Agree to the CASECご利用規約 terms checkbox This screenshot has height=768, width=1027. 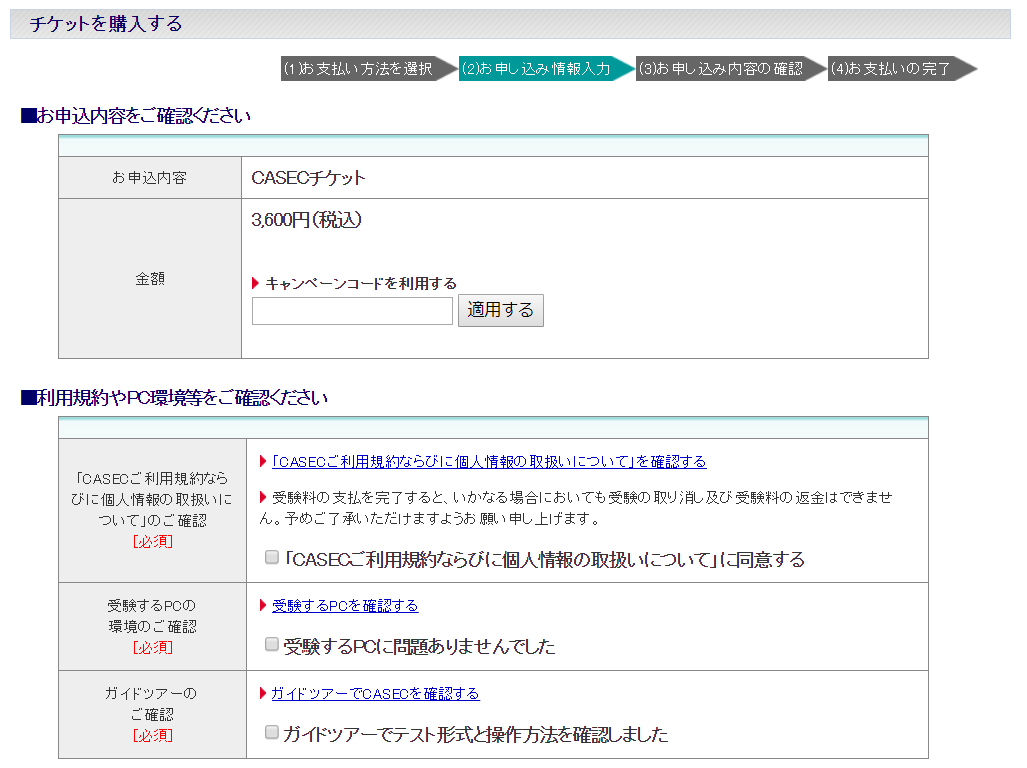[x=272, y=558]
